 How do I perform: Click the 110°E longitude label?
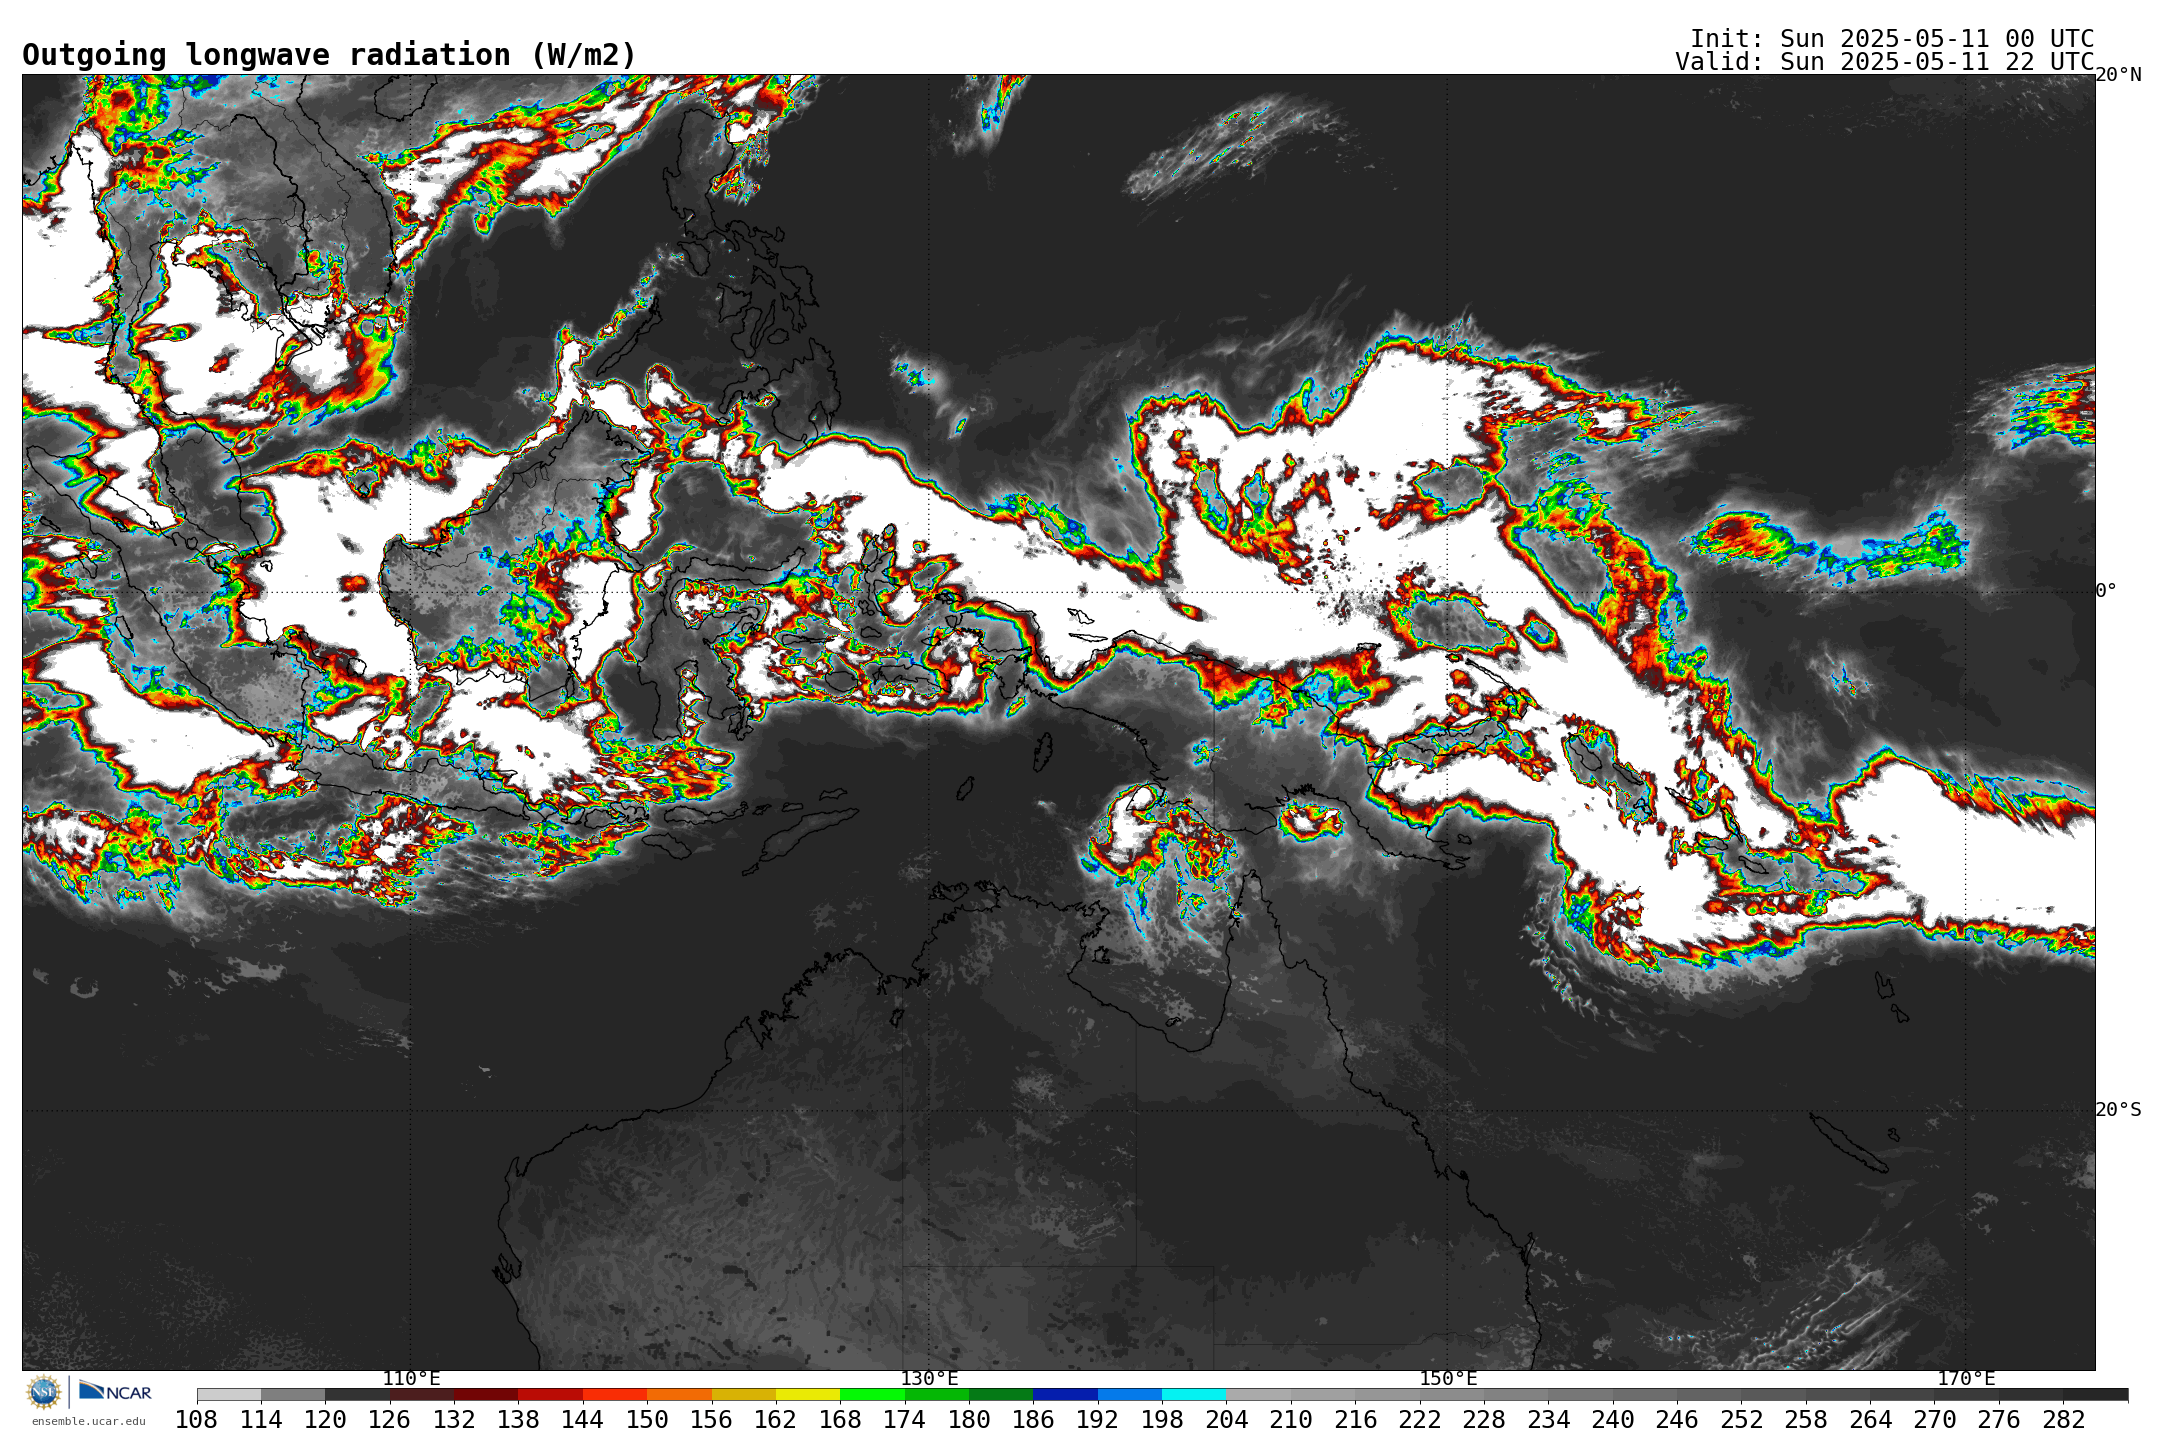coord(411,1379)
